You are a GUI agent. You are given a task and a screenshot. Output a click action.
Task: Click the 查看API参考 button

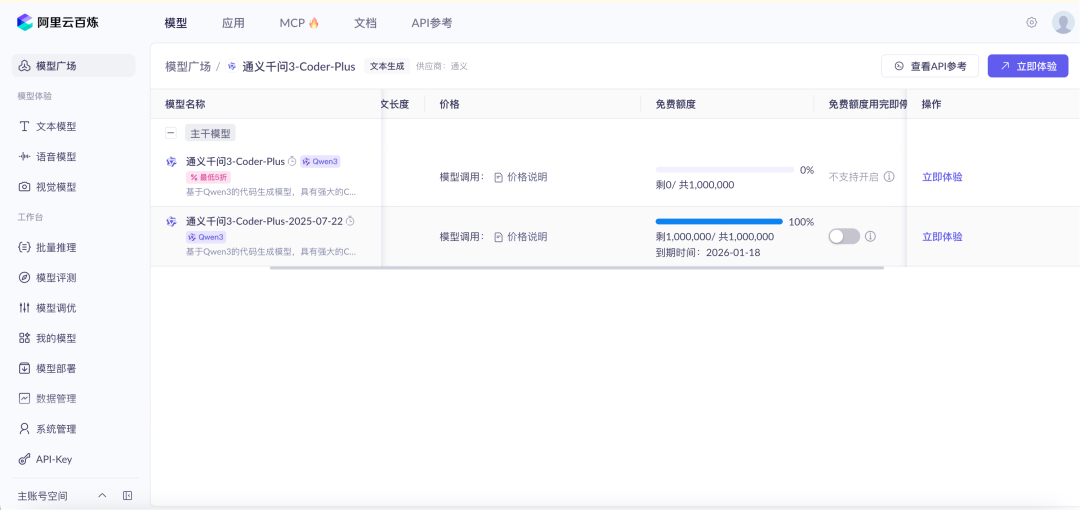pos(930,66)
